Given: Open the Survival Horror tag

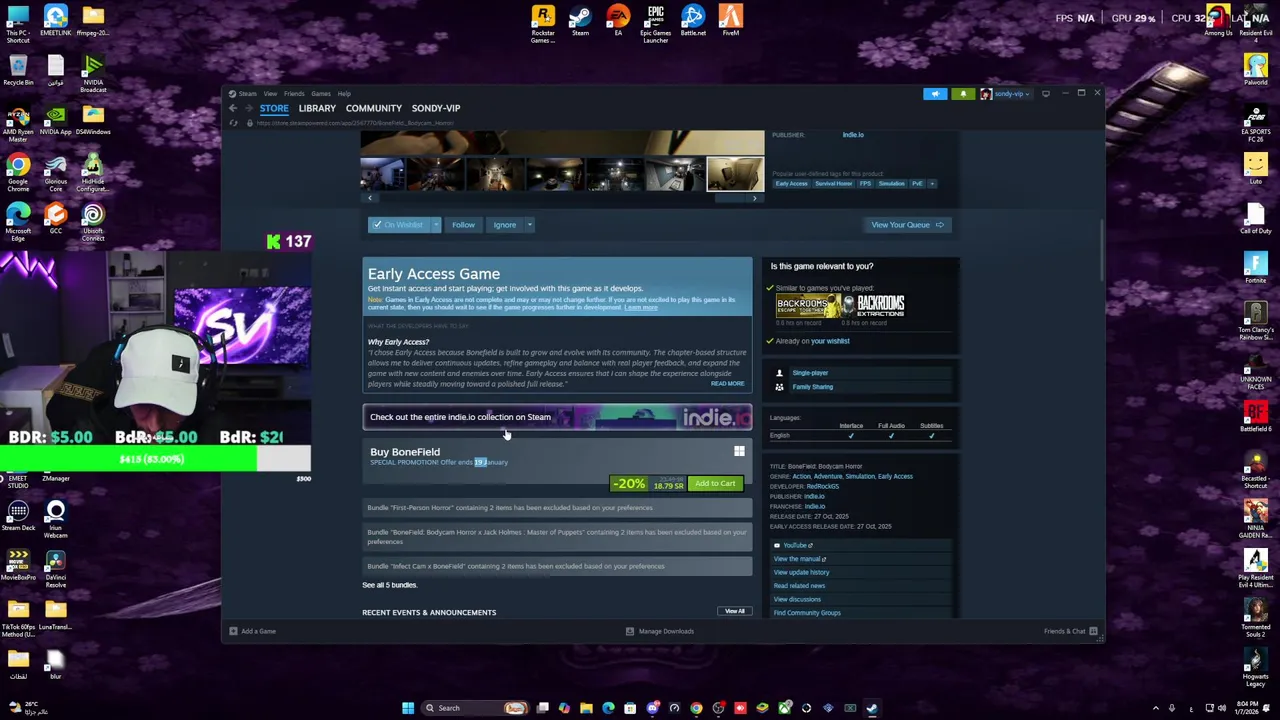Looking at the screenshot, I should pos(834,184).
